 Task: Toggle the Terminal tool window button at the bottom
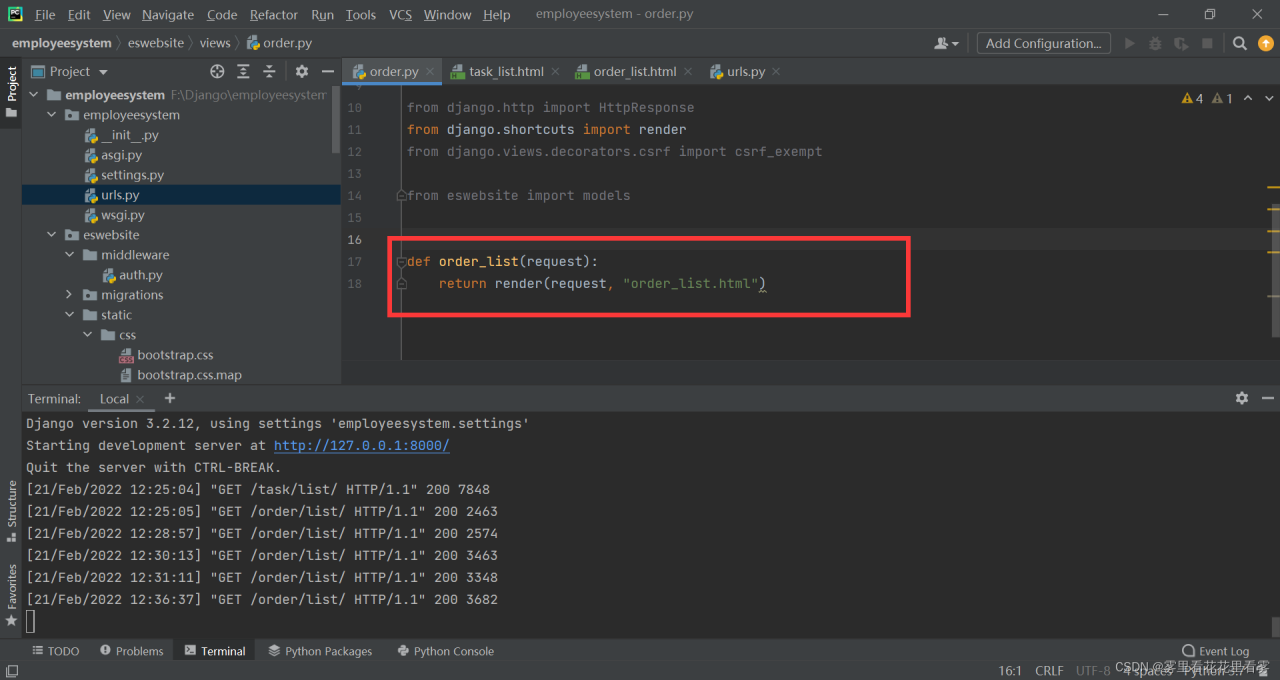pyautogui.click(x=214, y=651)
